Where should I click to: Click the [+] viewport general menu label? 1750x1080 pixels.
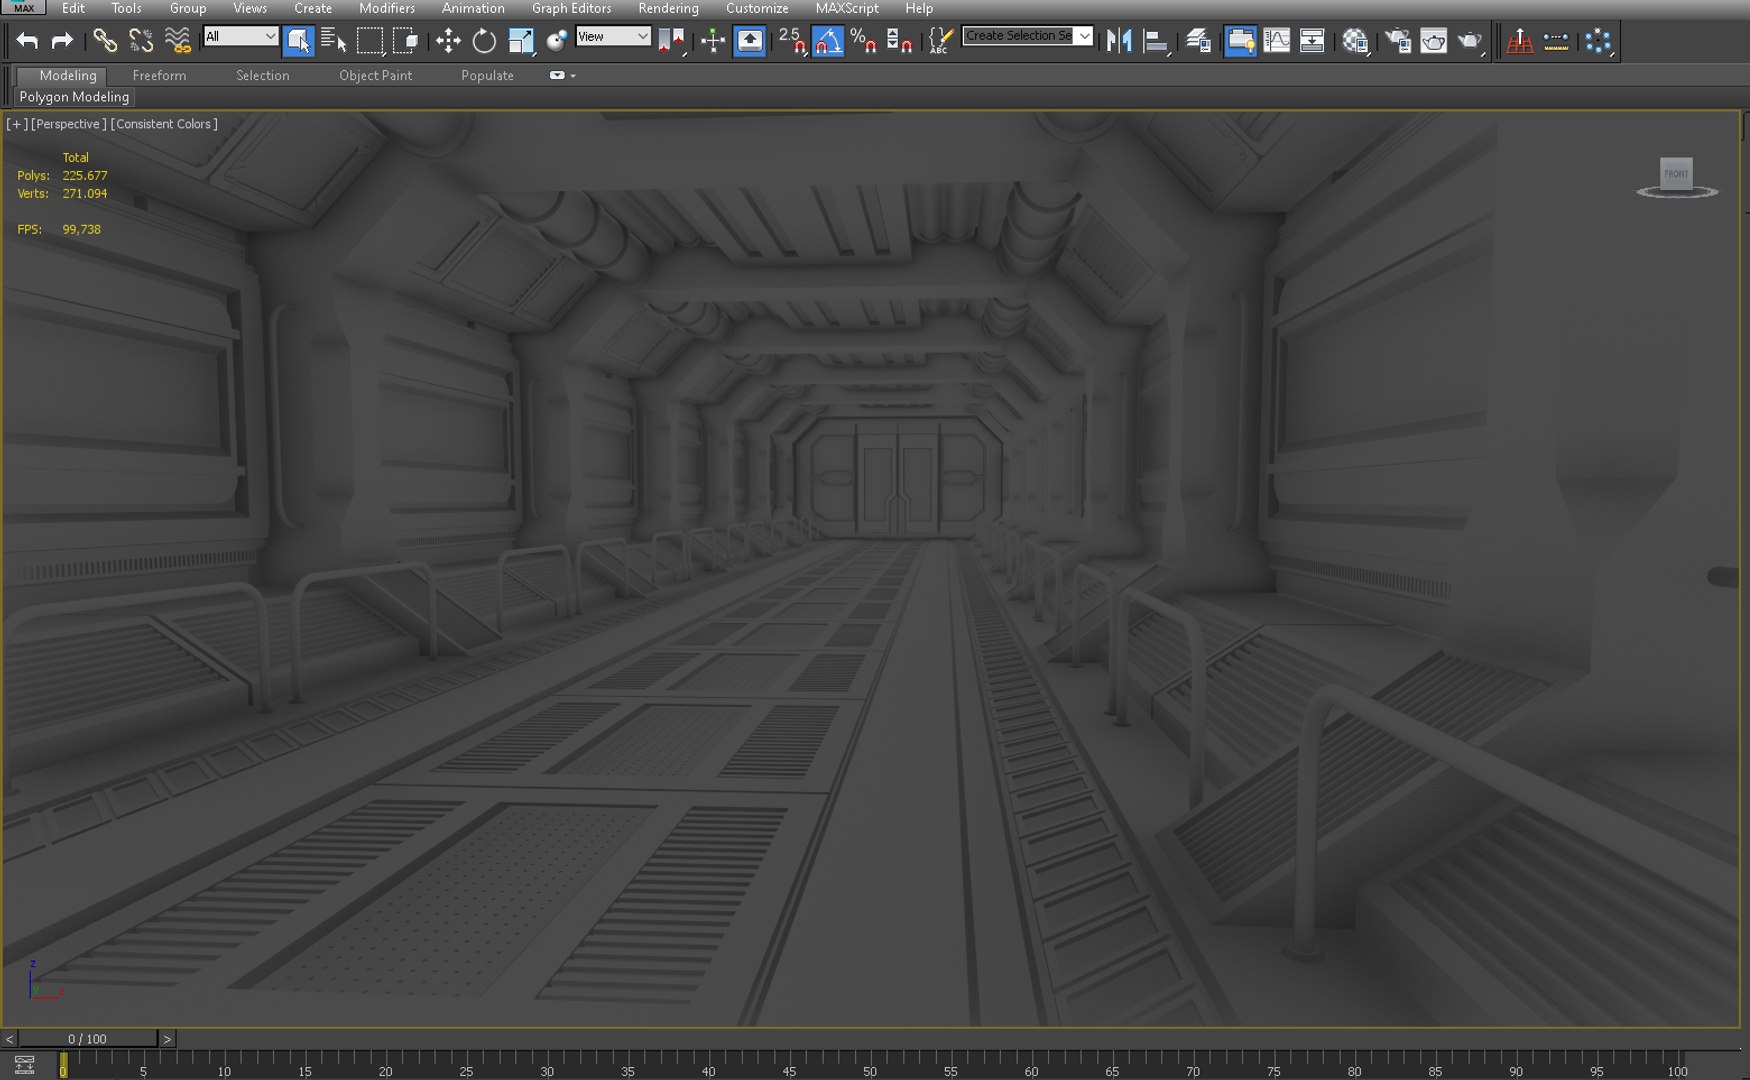[17, 124]
